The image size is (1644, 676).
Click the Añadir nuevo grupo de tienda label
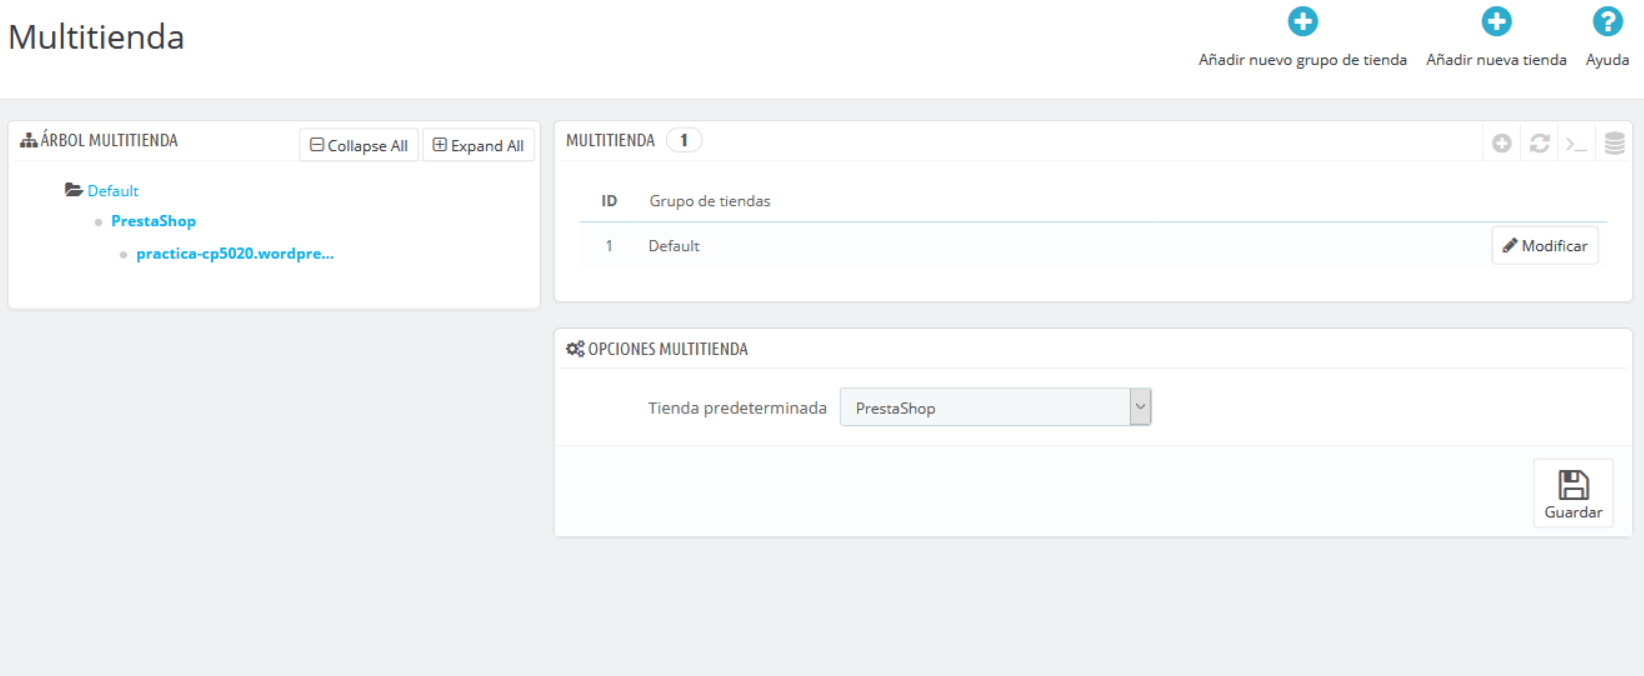click(1302, 60)
